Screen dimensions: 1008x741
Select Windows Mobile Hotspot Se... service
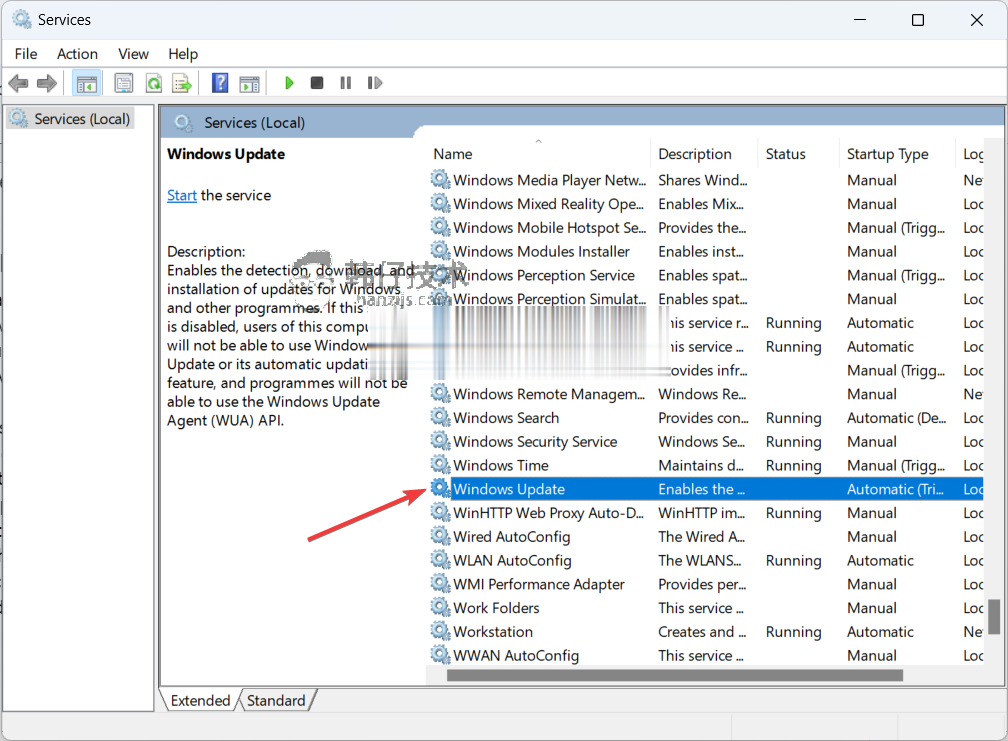(x=550, y=228)
